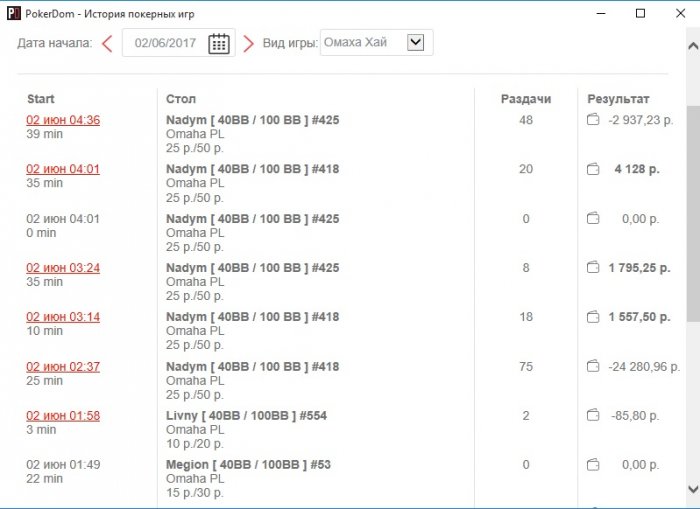The image size is (700, 509).
Task: Click the 10 р./20 р. stakes text
Action: click(195, 444)
